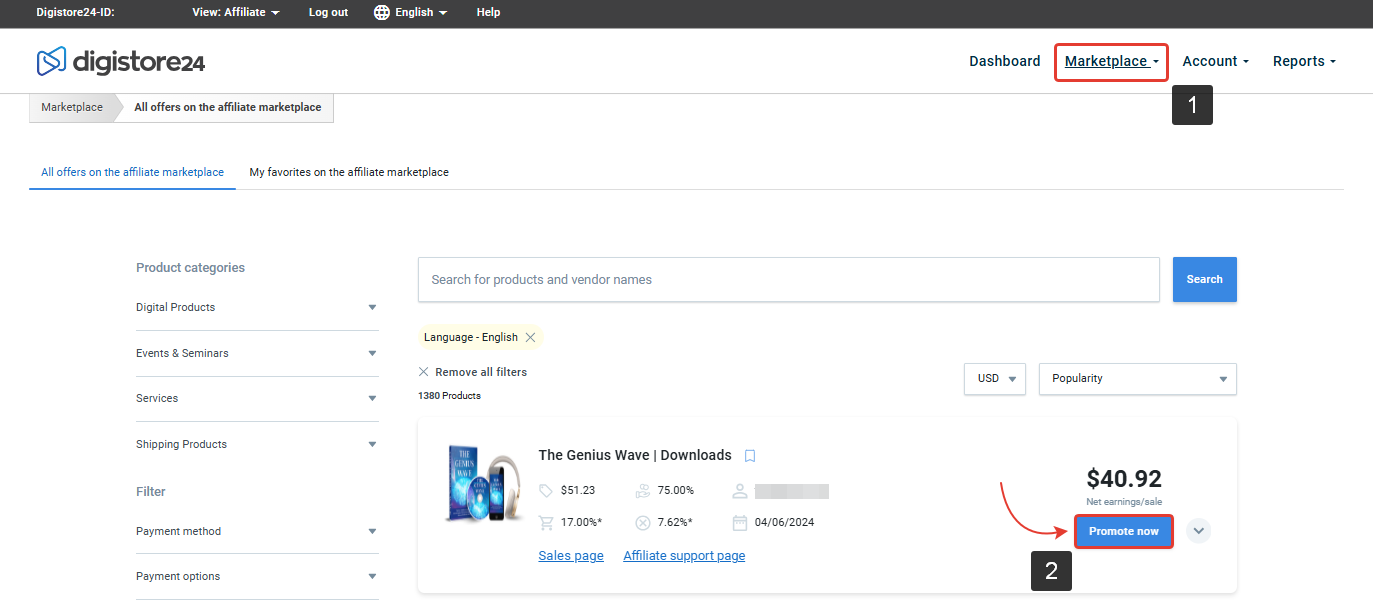This screenshot has width=1373, height=606.
Task: Click the globe language icon
Action: (381, 12)
